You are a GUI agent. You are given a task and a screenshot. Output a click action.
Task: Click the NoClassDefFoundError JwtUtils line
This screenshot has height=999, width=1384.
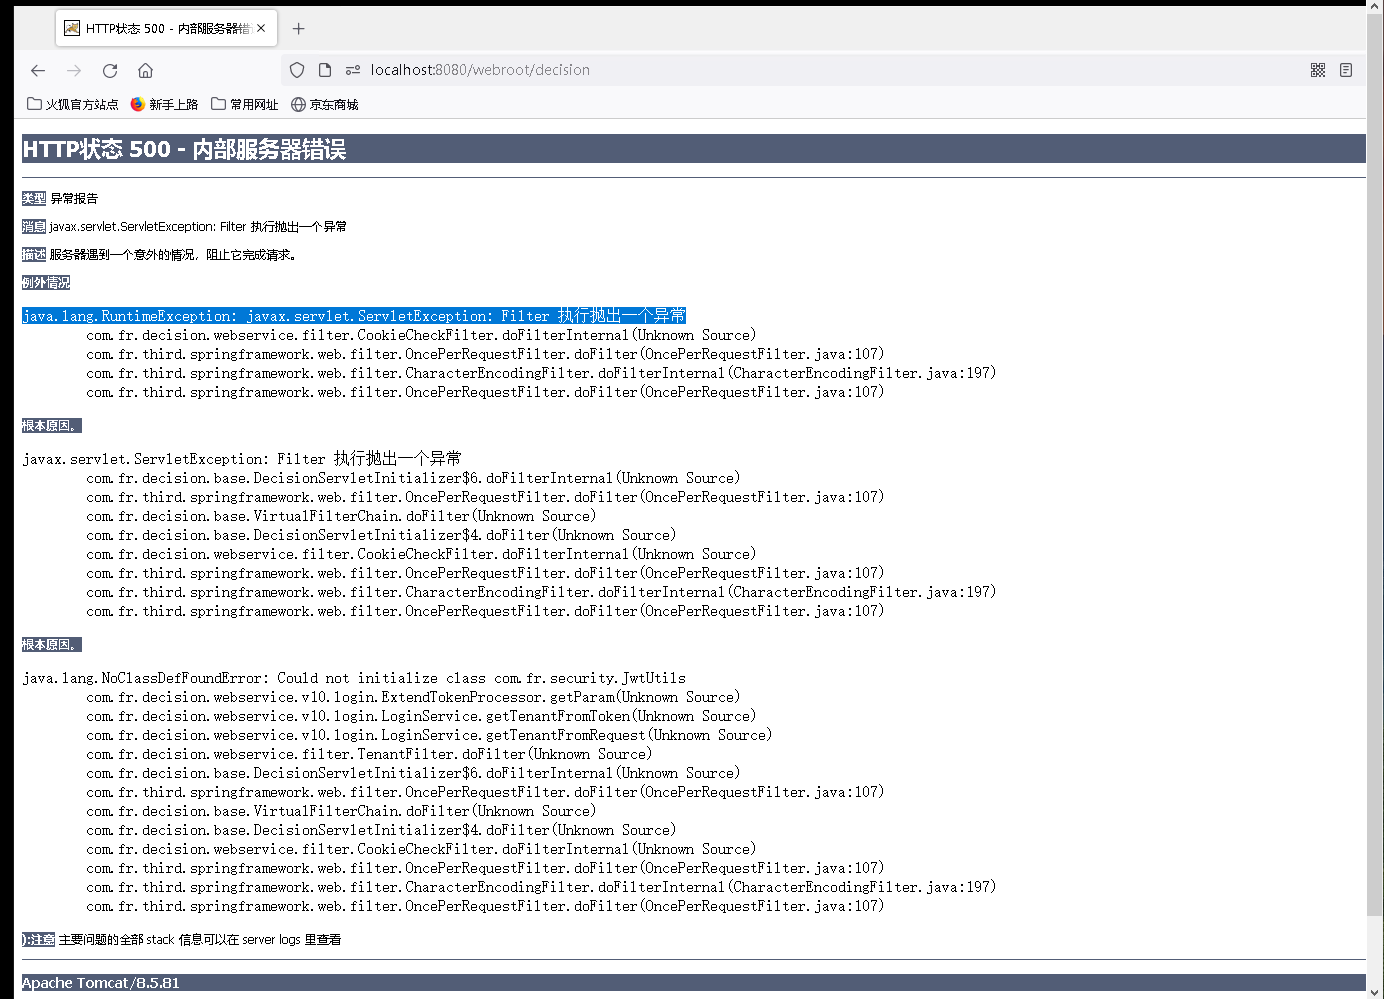(x=354, y=678)
